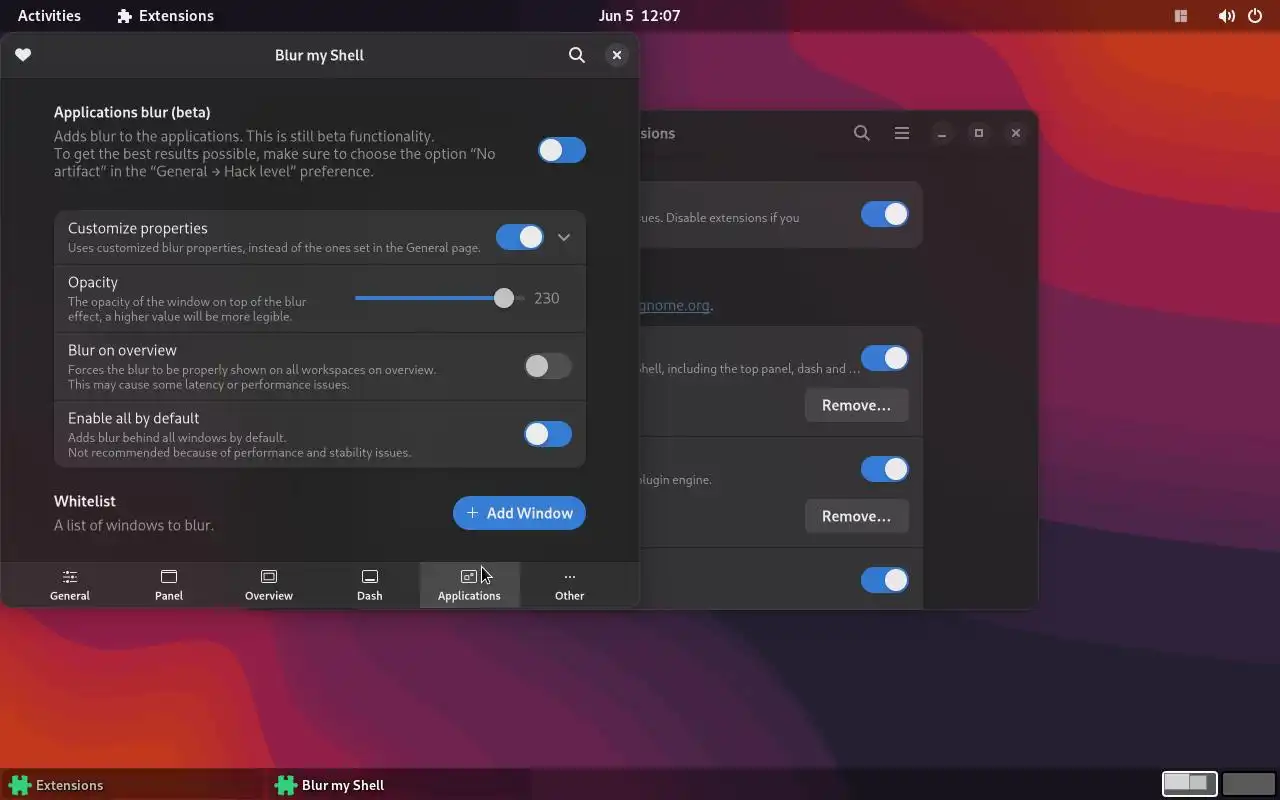Click the heart donate icon in Blur my Shell
The width and height of the screenshot is (1280, 800).
(23, 55)
